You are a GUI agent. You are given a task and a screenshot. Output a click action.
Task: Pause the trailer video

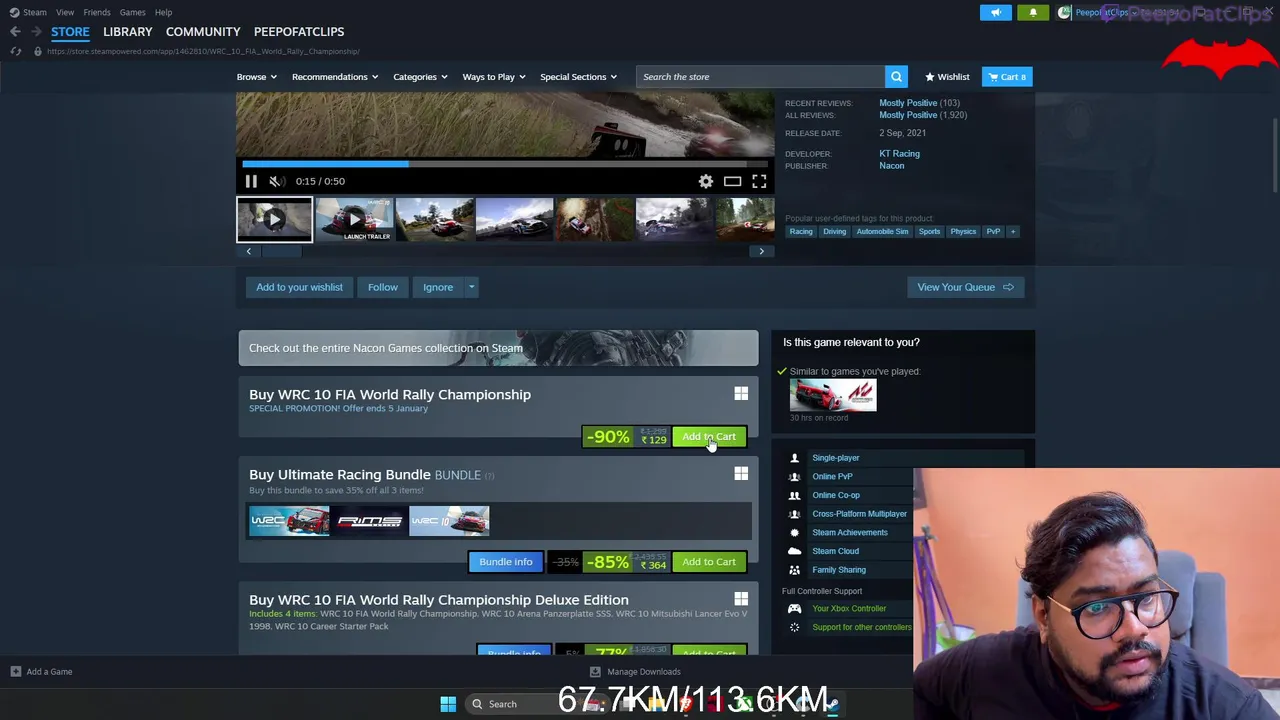click(x=251, y=181)
